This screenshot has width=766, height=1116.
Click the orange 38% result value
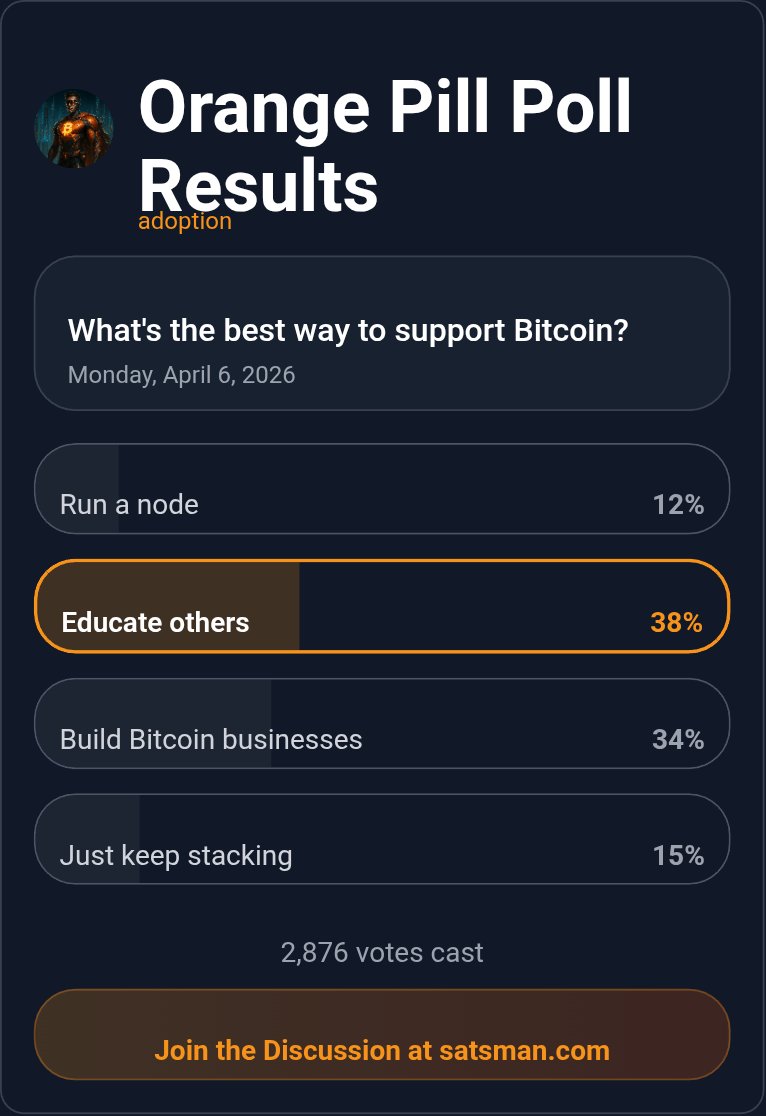[676, 622]
